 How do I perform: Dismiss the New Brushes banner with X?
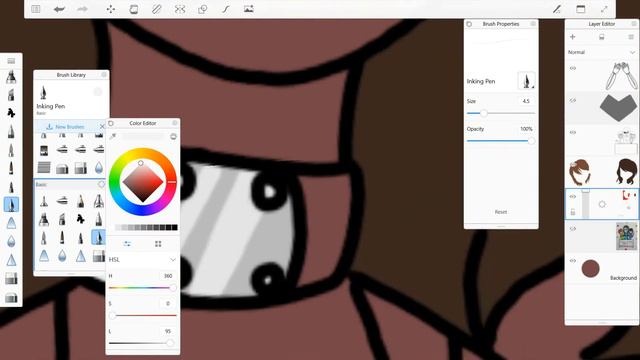102,127
